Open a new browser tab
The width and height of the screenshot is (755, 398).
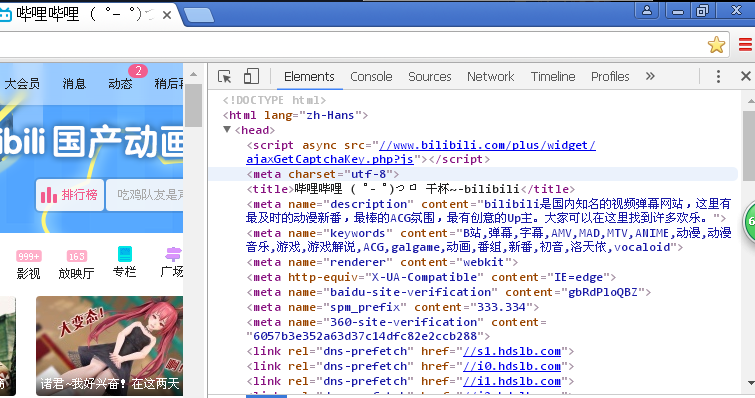pyautogui.click(x=198, y=15)
